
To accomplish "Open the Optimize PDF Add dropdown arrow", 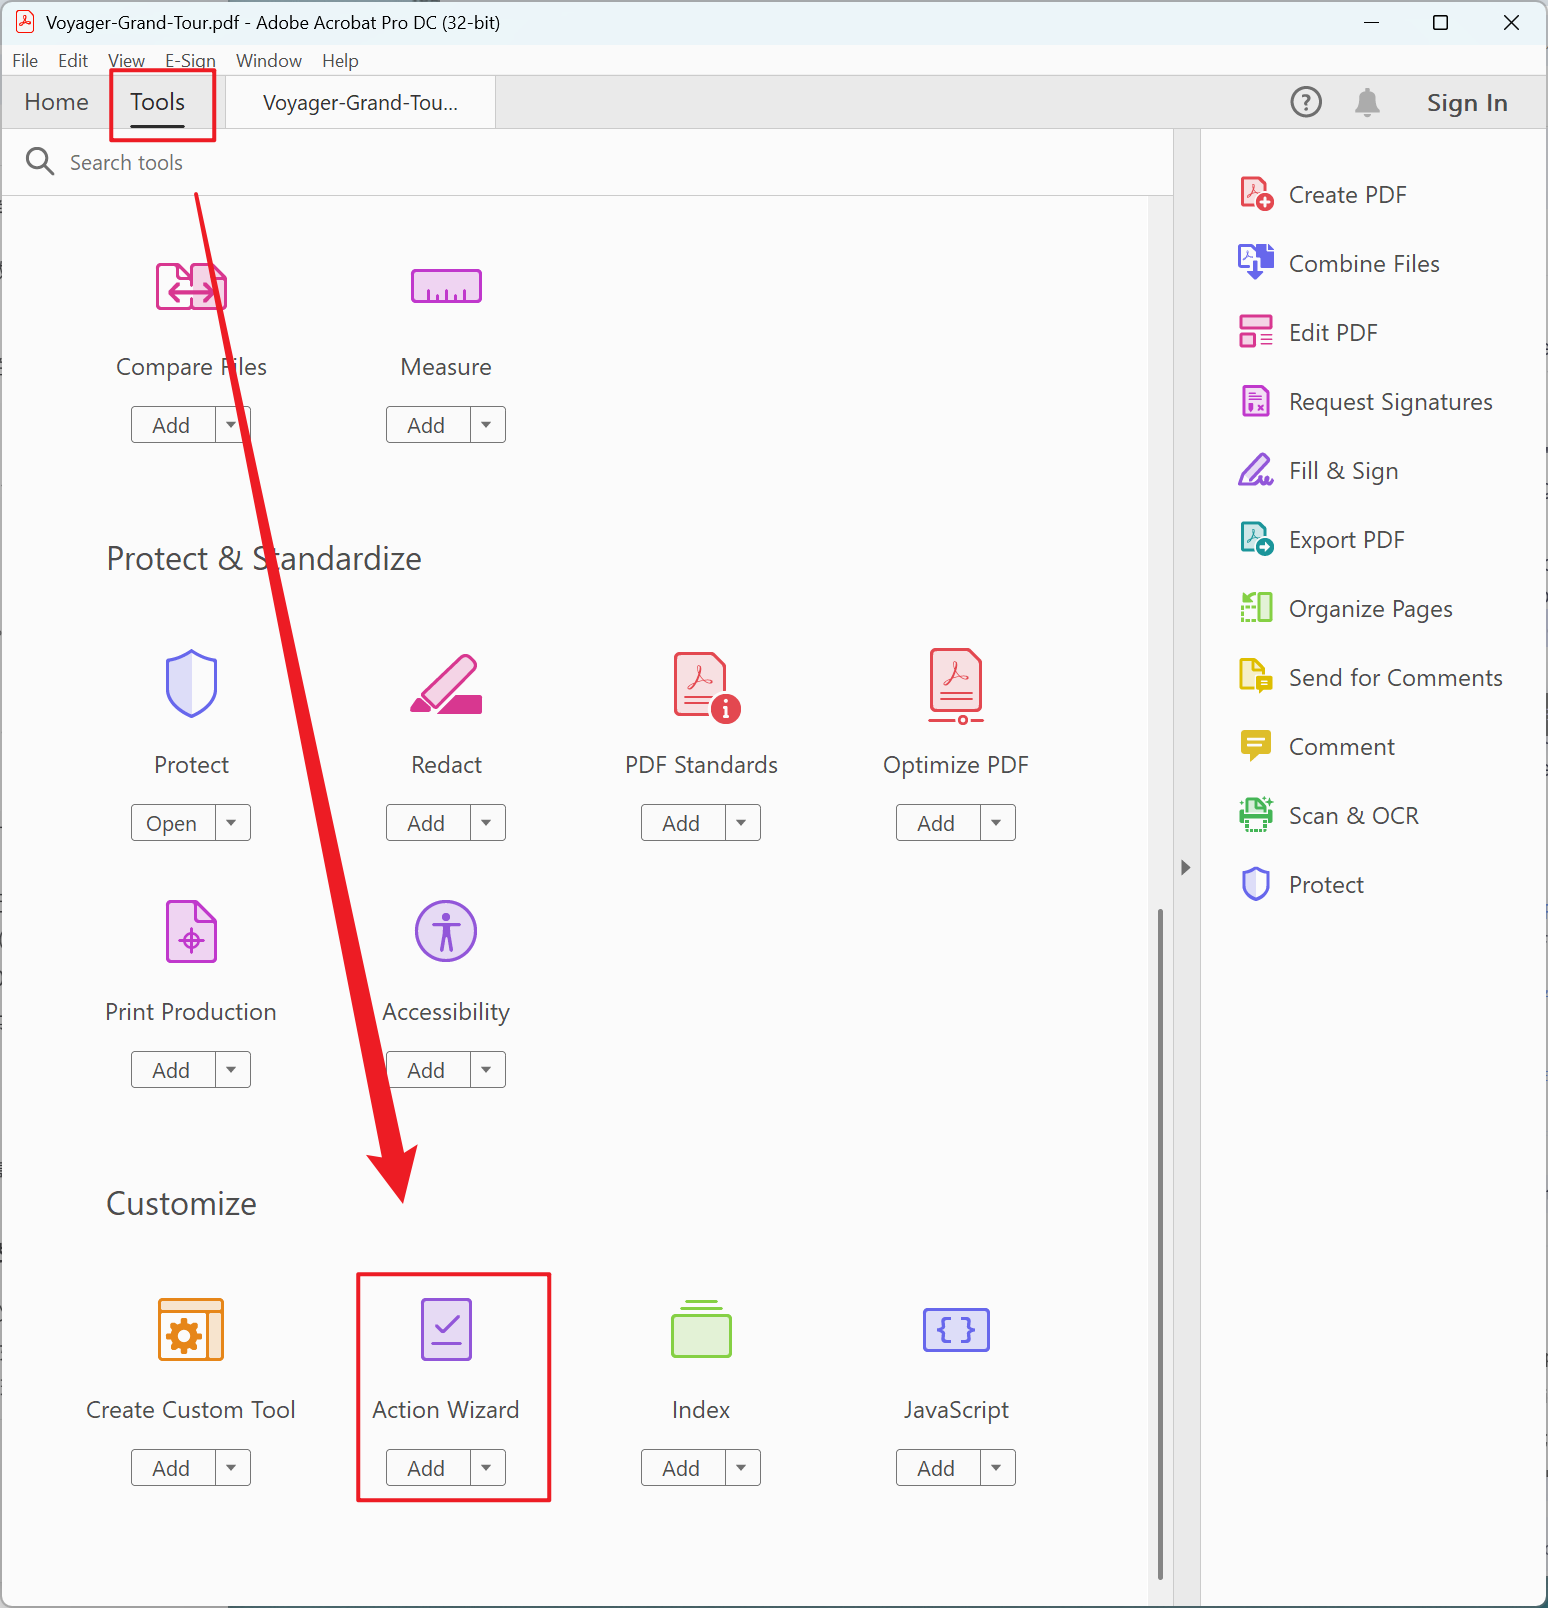I will [x=997, y=823].
